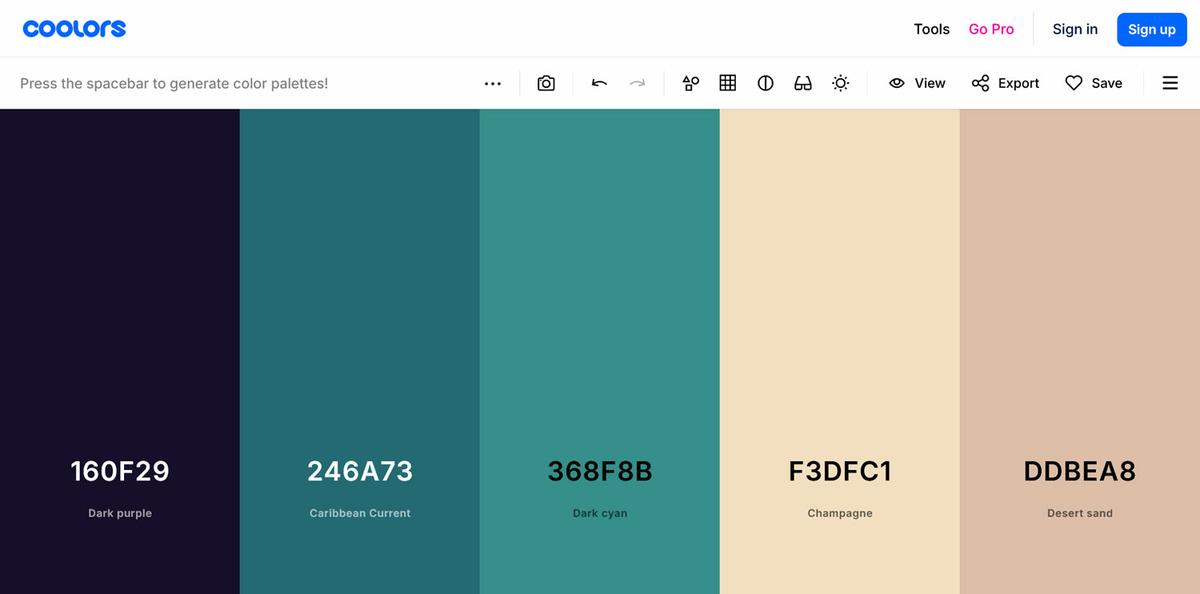Undo the last palette change
The image size is (1200, 594).
[599, 83]
